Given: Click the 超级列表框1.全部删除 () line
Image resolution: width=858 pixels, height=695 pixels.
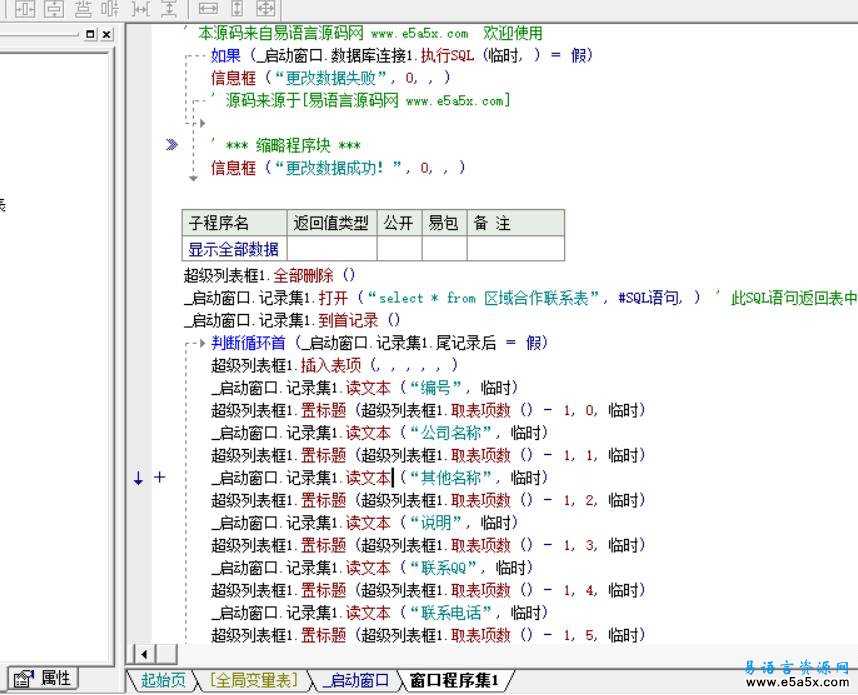Looking at the screenshot, I should (x=269, y=275).
